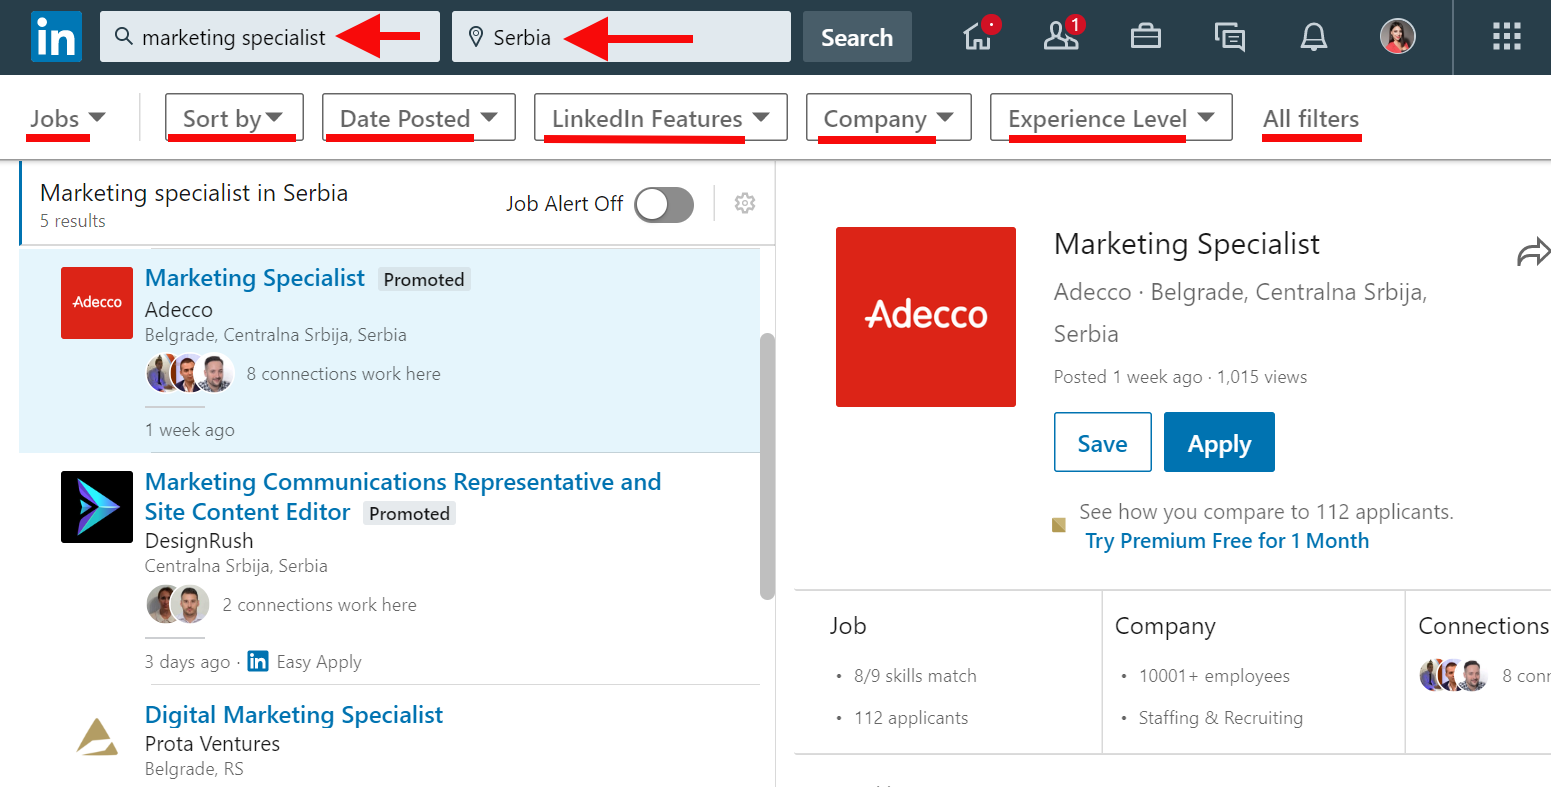The image size is (1551, 787).
Task: Click "8 connections work here" text
Action: [344, 374]
